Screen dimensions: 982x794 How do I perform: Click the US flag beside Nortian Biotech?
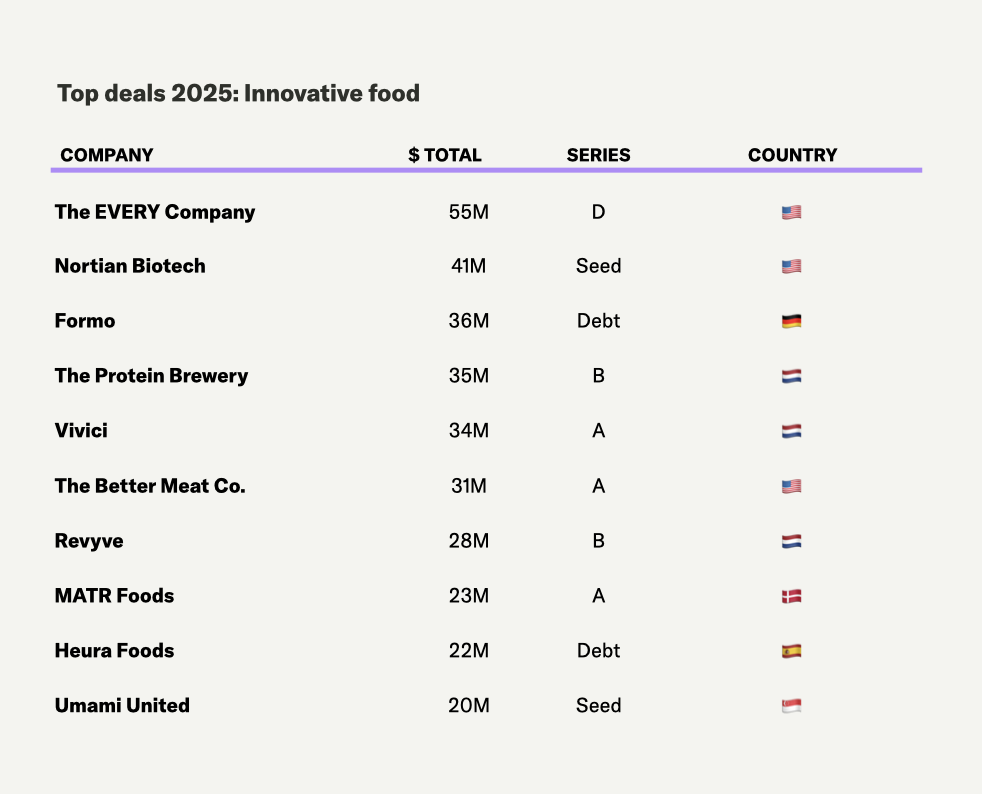tap(791, 267)
